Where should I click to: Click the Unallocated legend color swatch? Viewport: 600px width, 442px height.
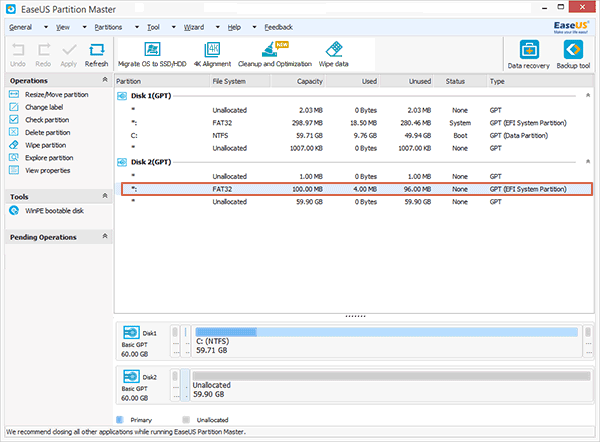[186, 420]
